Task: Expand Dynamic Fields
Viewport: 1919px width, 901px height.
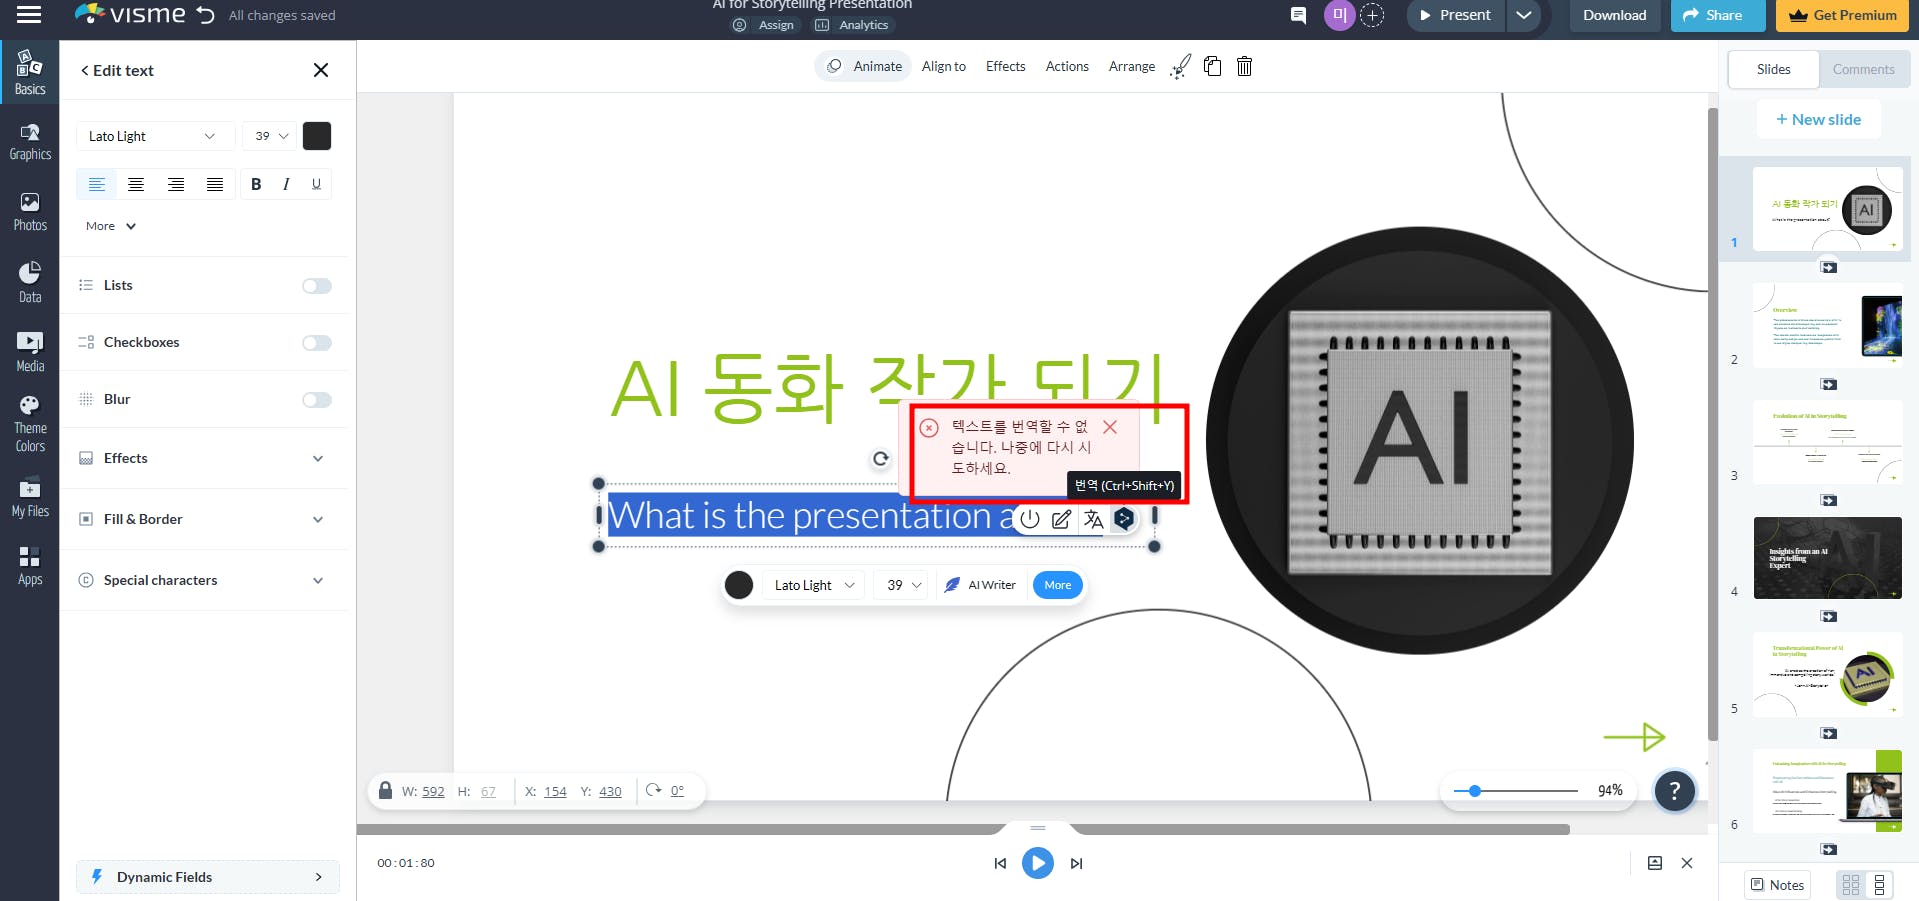Action: click(x=208, y=877)
